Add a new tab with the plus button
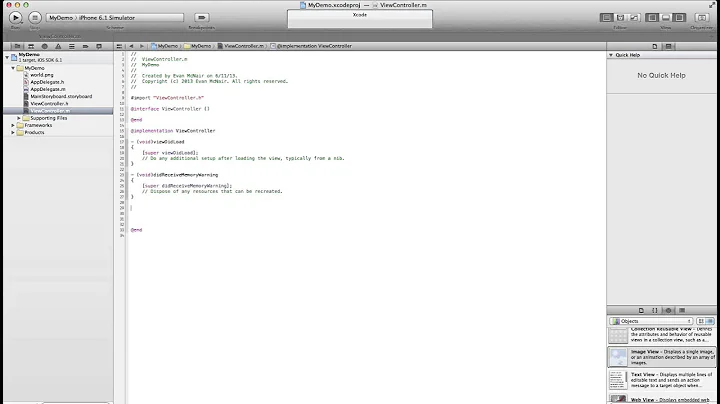Image resolution: width=720 pixels, height=404 pixels. coord(712,36)
